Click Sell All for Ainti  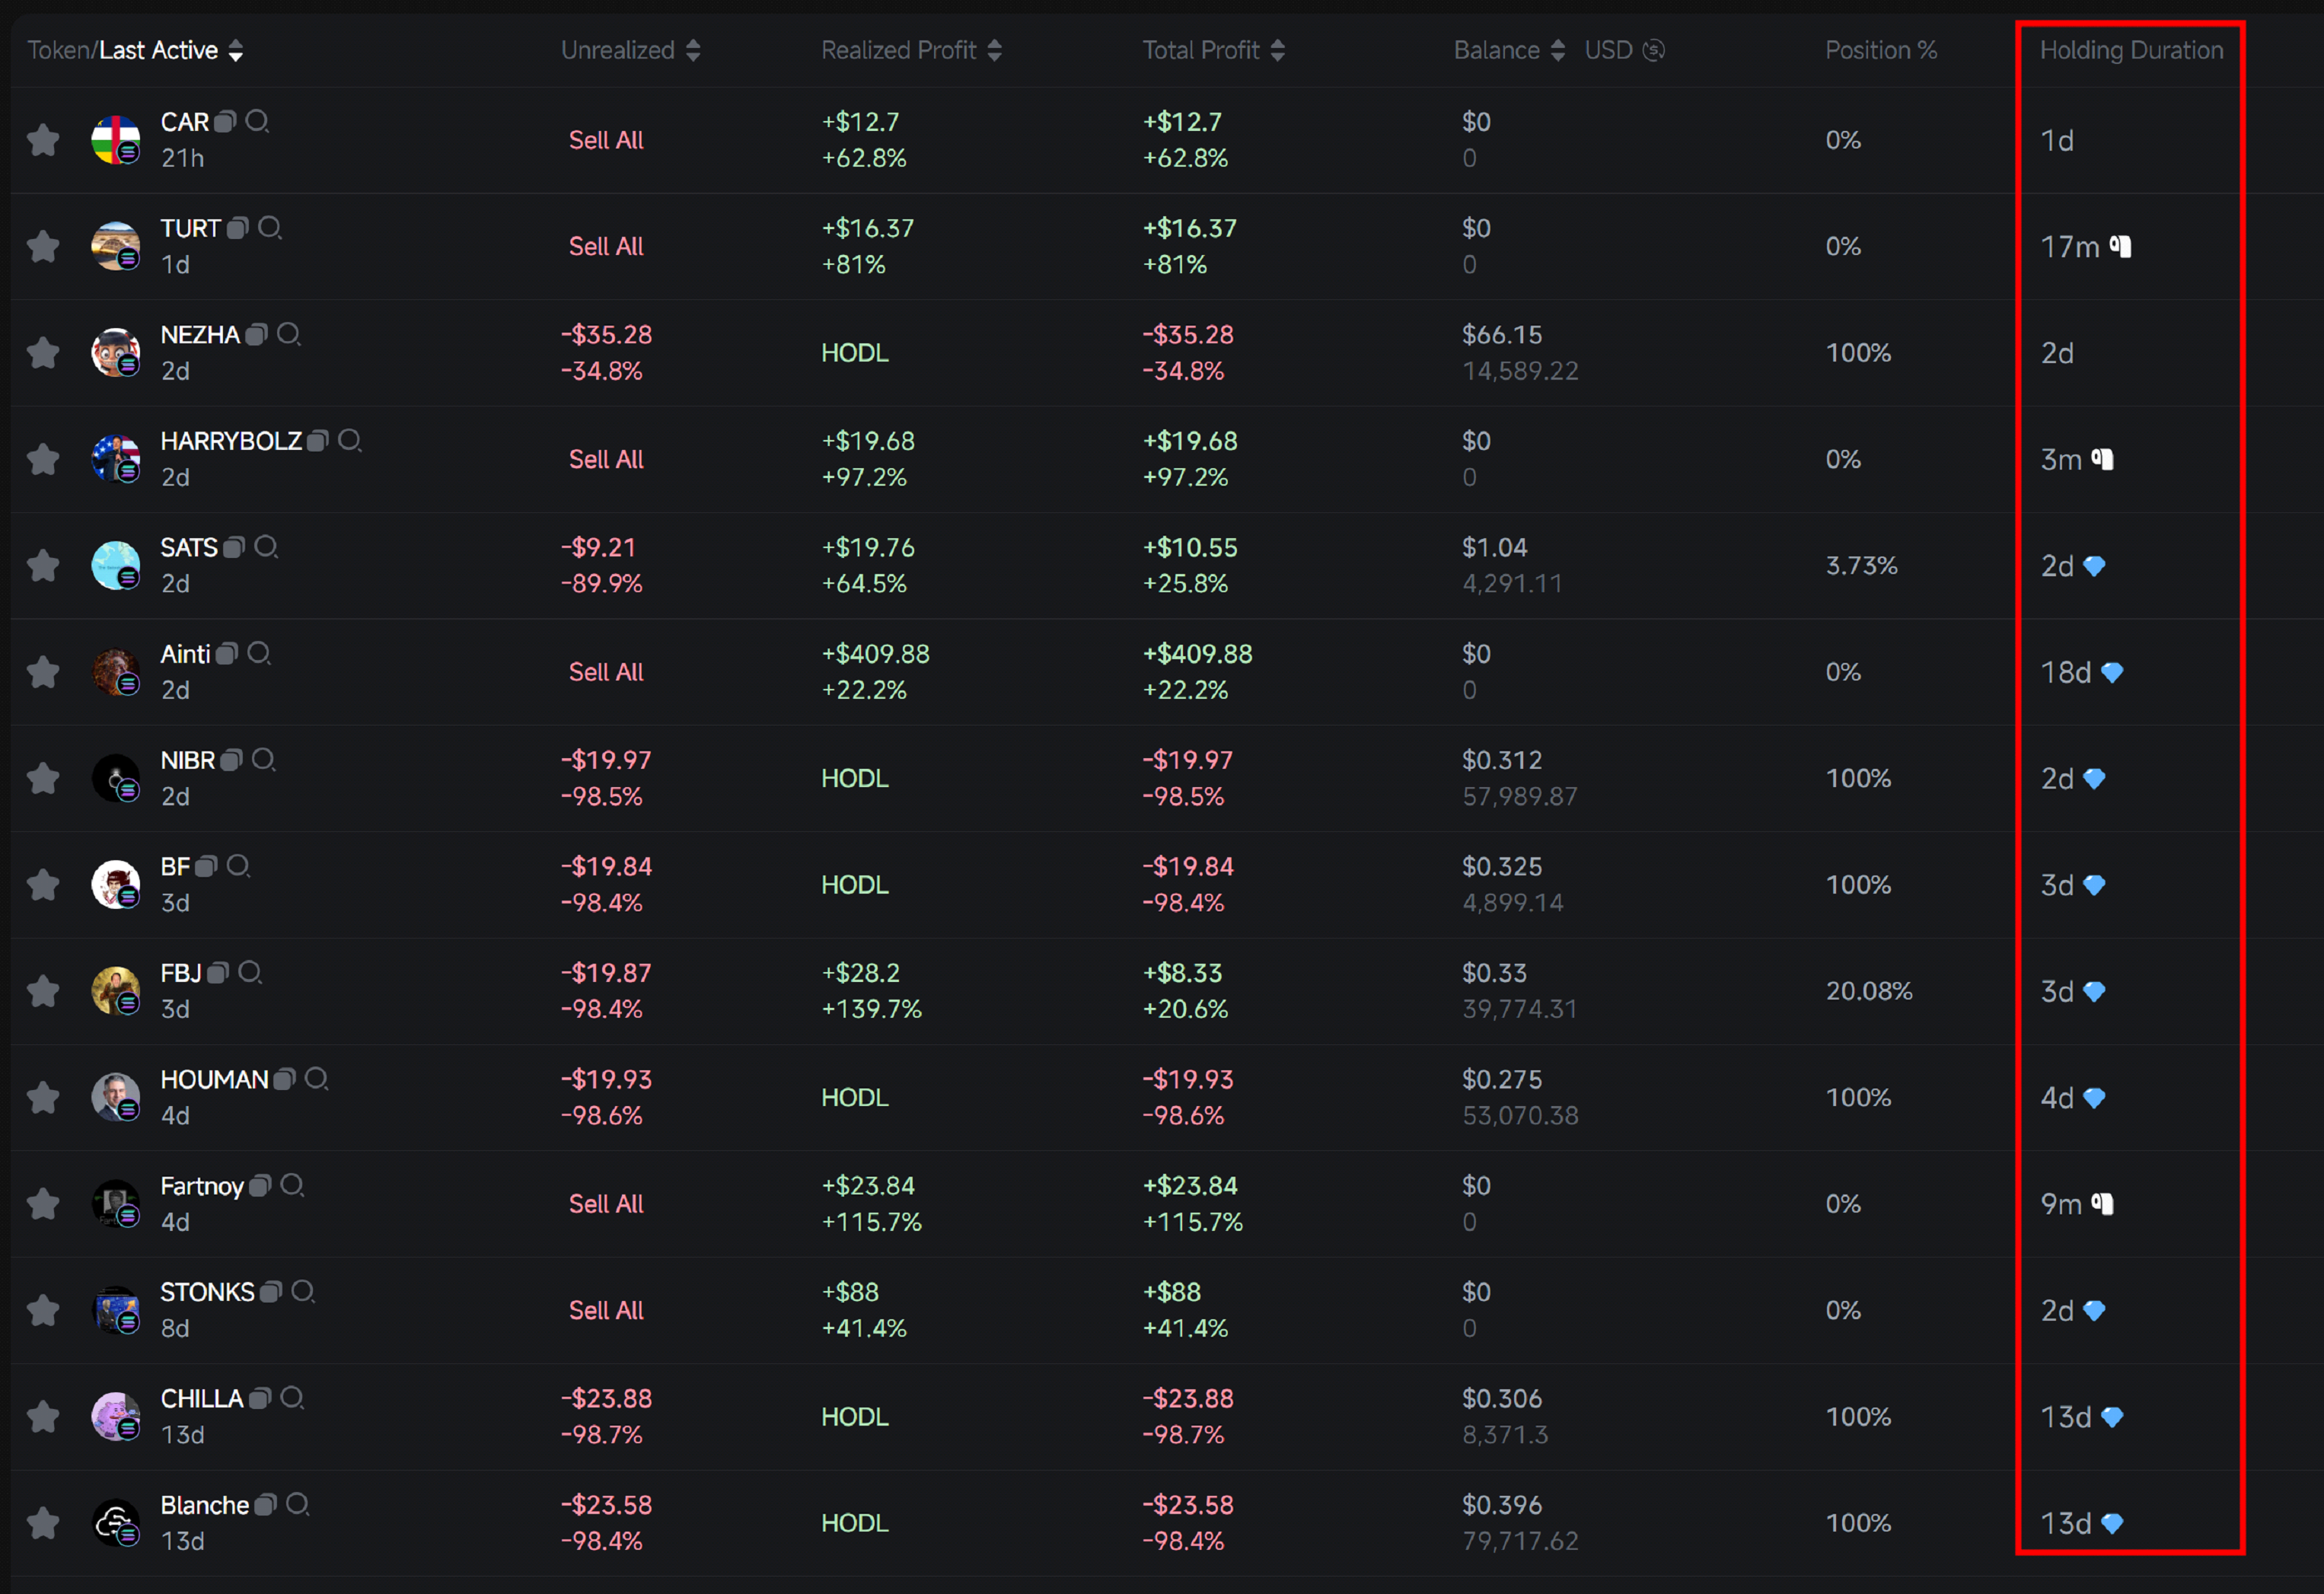606,673
